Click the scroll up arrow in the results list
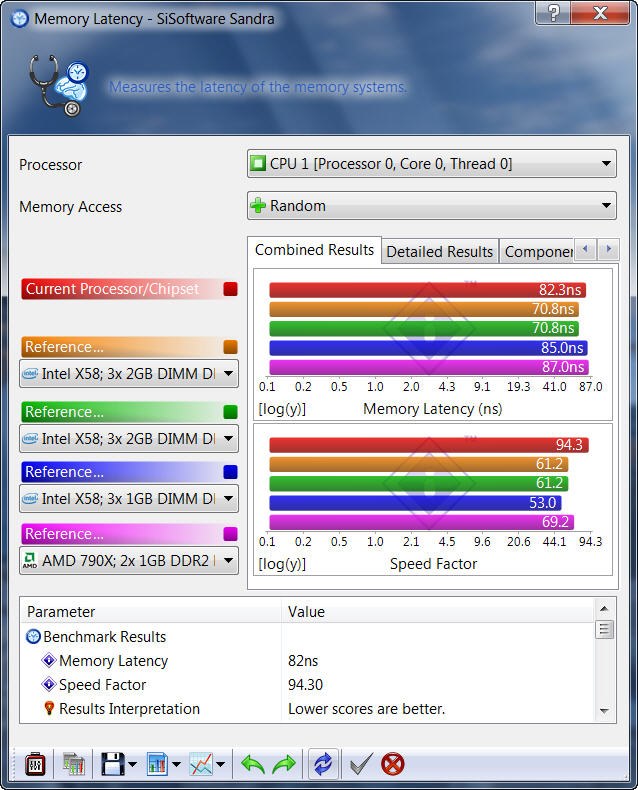638x790 pixels. point(604,609)
